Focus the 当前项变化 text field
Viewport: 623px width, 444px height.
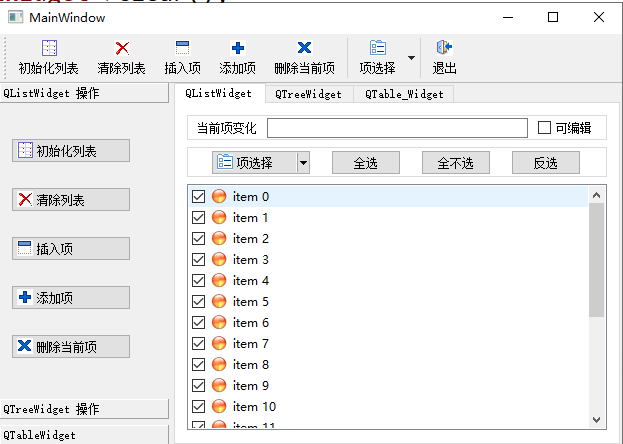tap(397, 128)
